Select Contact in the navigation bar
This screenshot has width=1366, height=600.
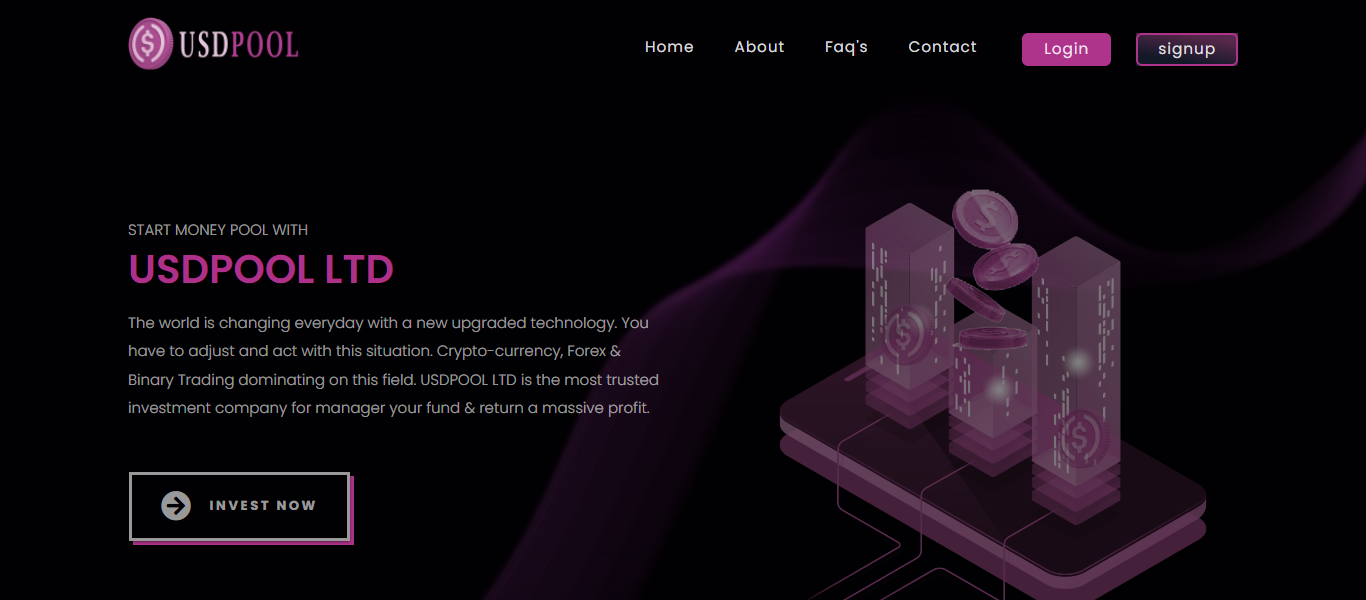coord(942,47)
